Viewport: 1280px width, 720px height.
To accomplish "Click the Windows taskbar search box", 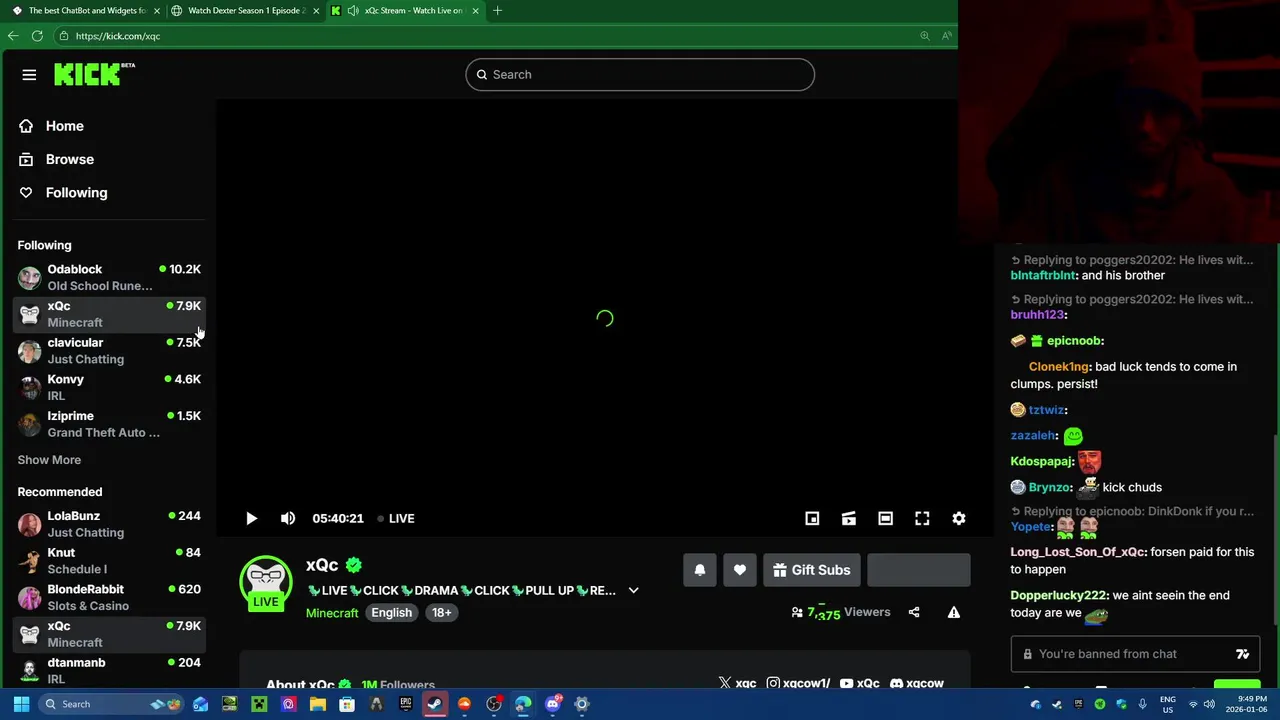I will click(113, 704).
